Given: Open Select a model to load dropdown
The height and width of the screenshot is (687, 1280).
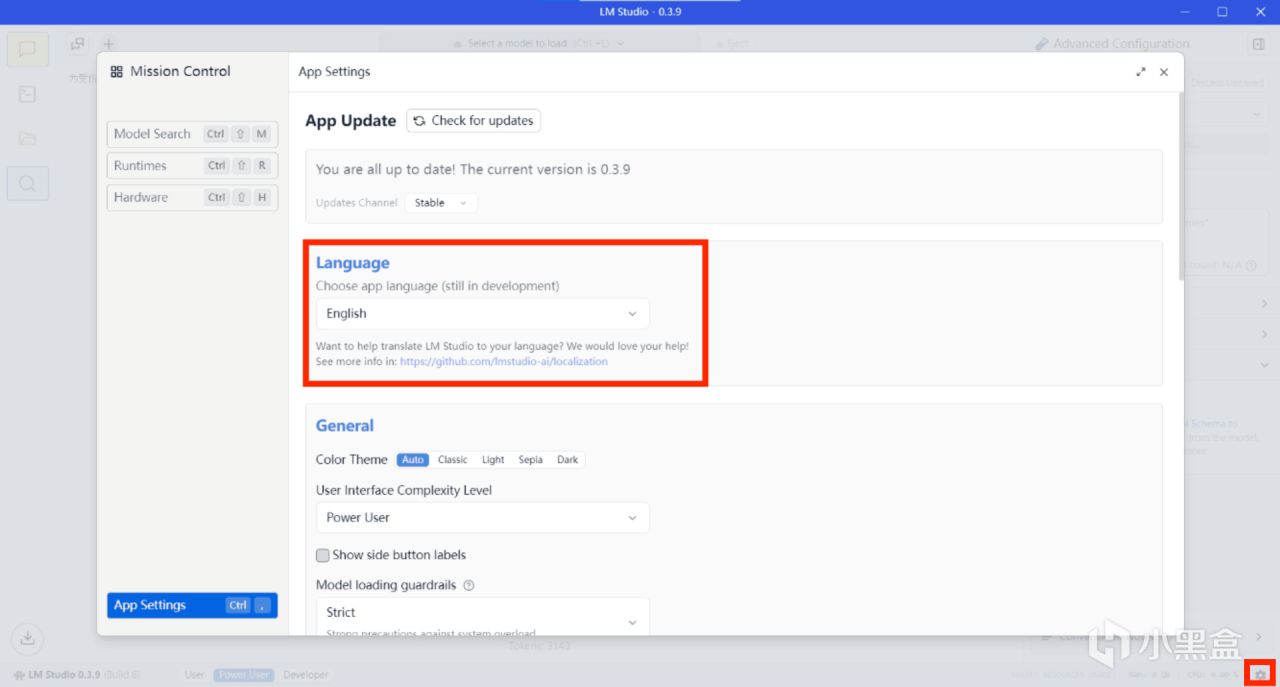Looking at the screenshot, I should [x=540, y=44].
